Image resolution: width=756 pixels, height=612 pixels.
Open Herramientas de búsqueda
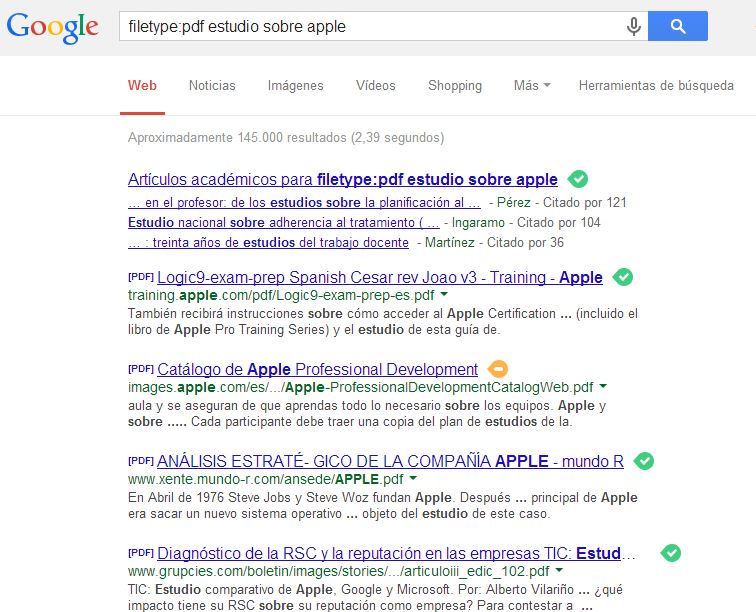pyautogui.click(x=656, y=86)
